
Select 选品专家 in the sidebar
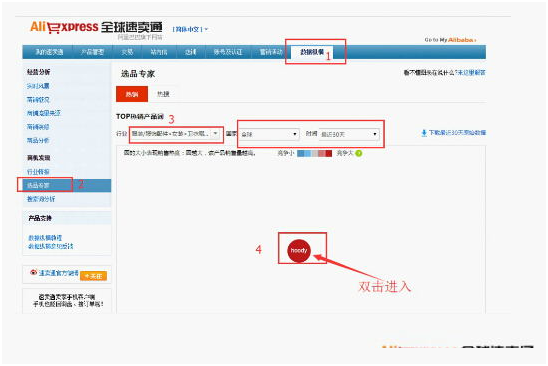67,185
